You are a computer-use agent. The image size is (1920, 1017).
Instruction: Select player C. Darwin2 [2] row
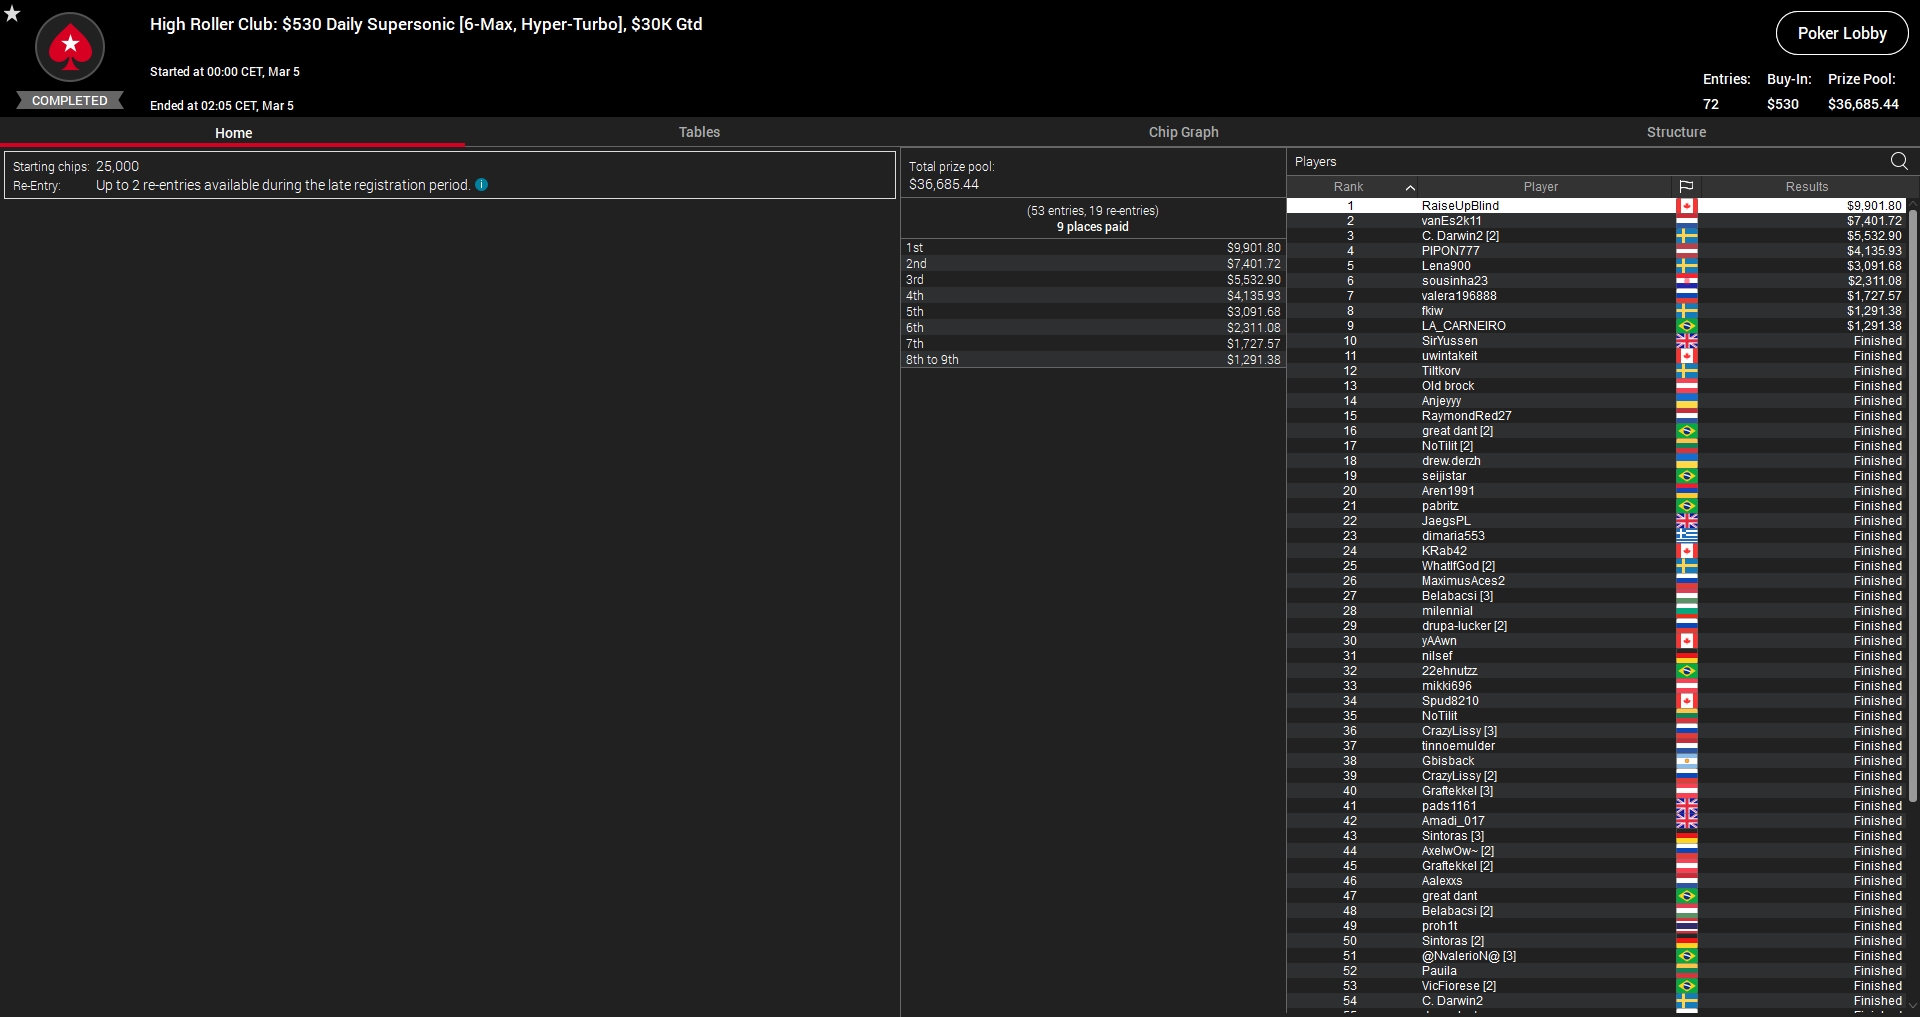coord(1597,236)
